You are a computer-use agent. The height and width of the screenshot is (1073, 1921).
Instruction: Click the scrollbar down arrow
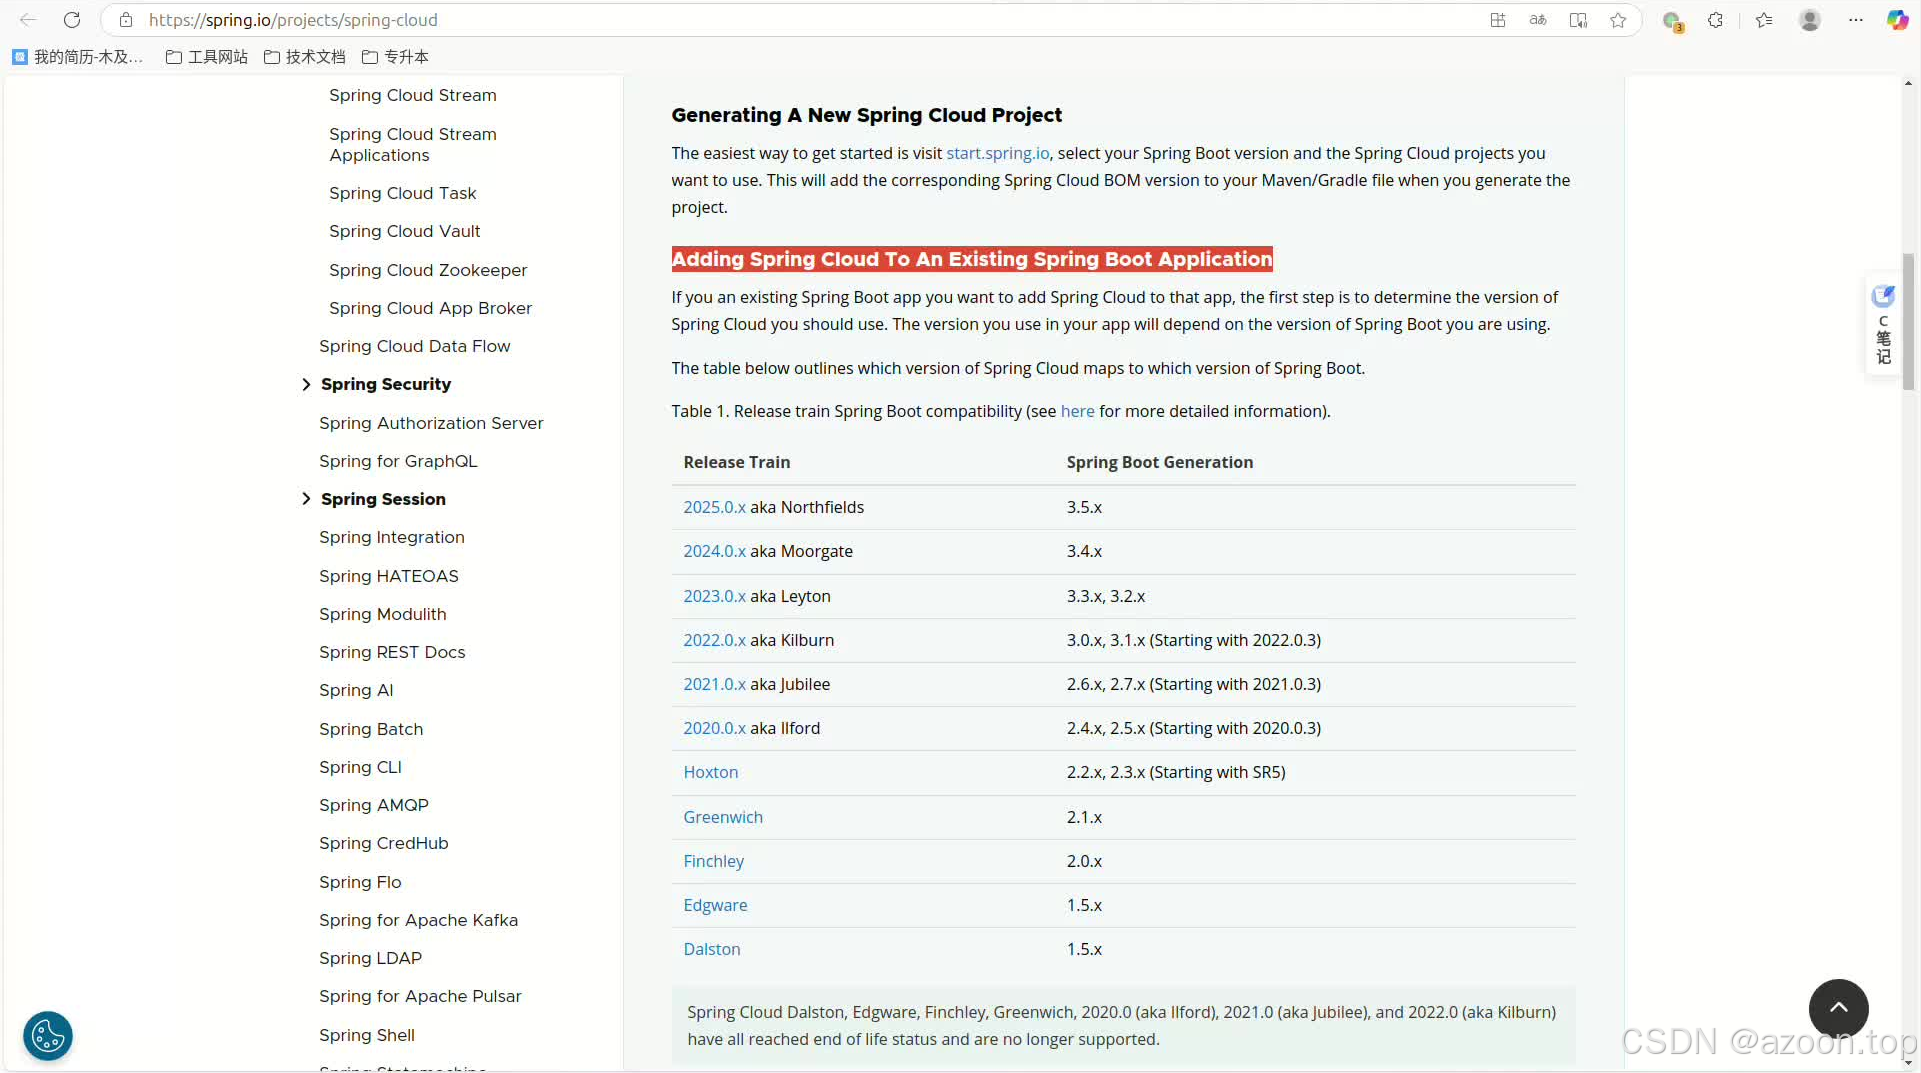[x=1909, y=1063]
